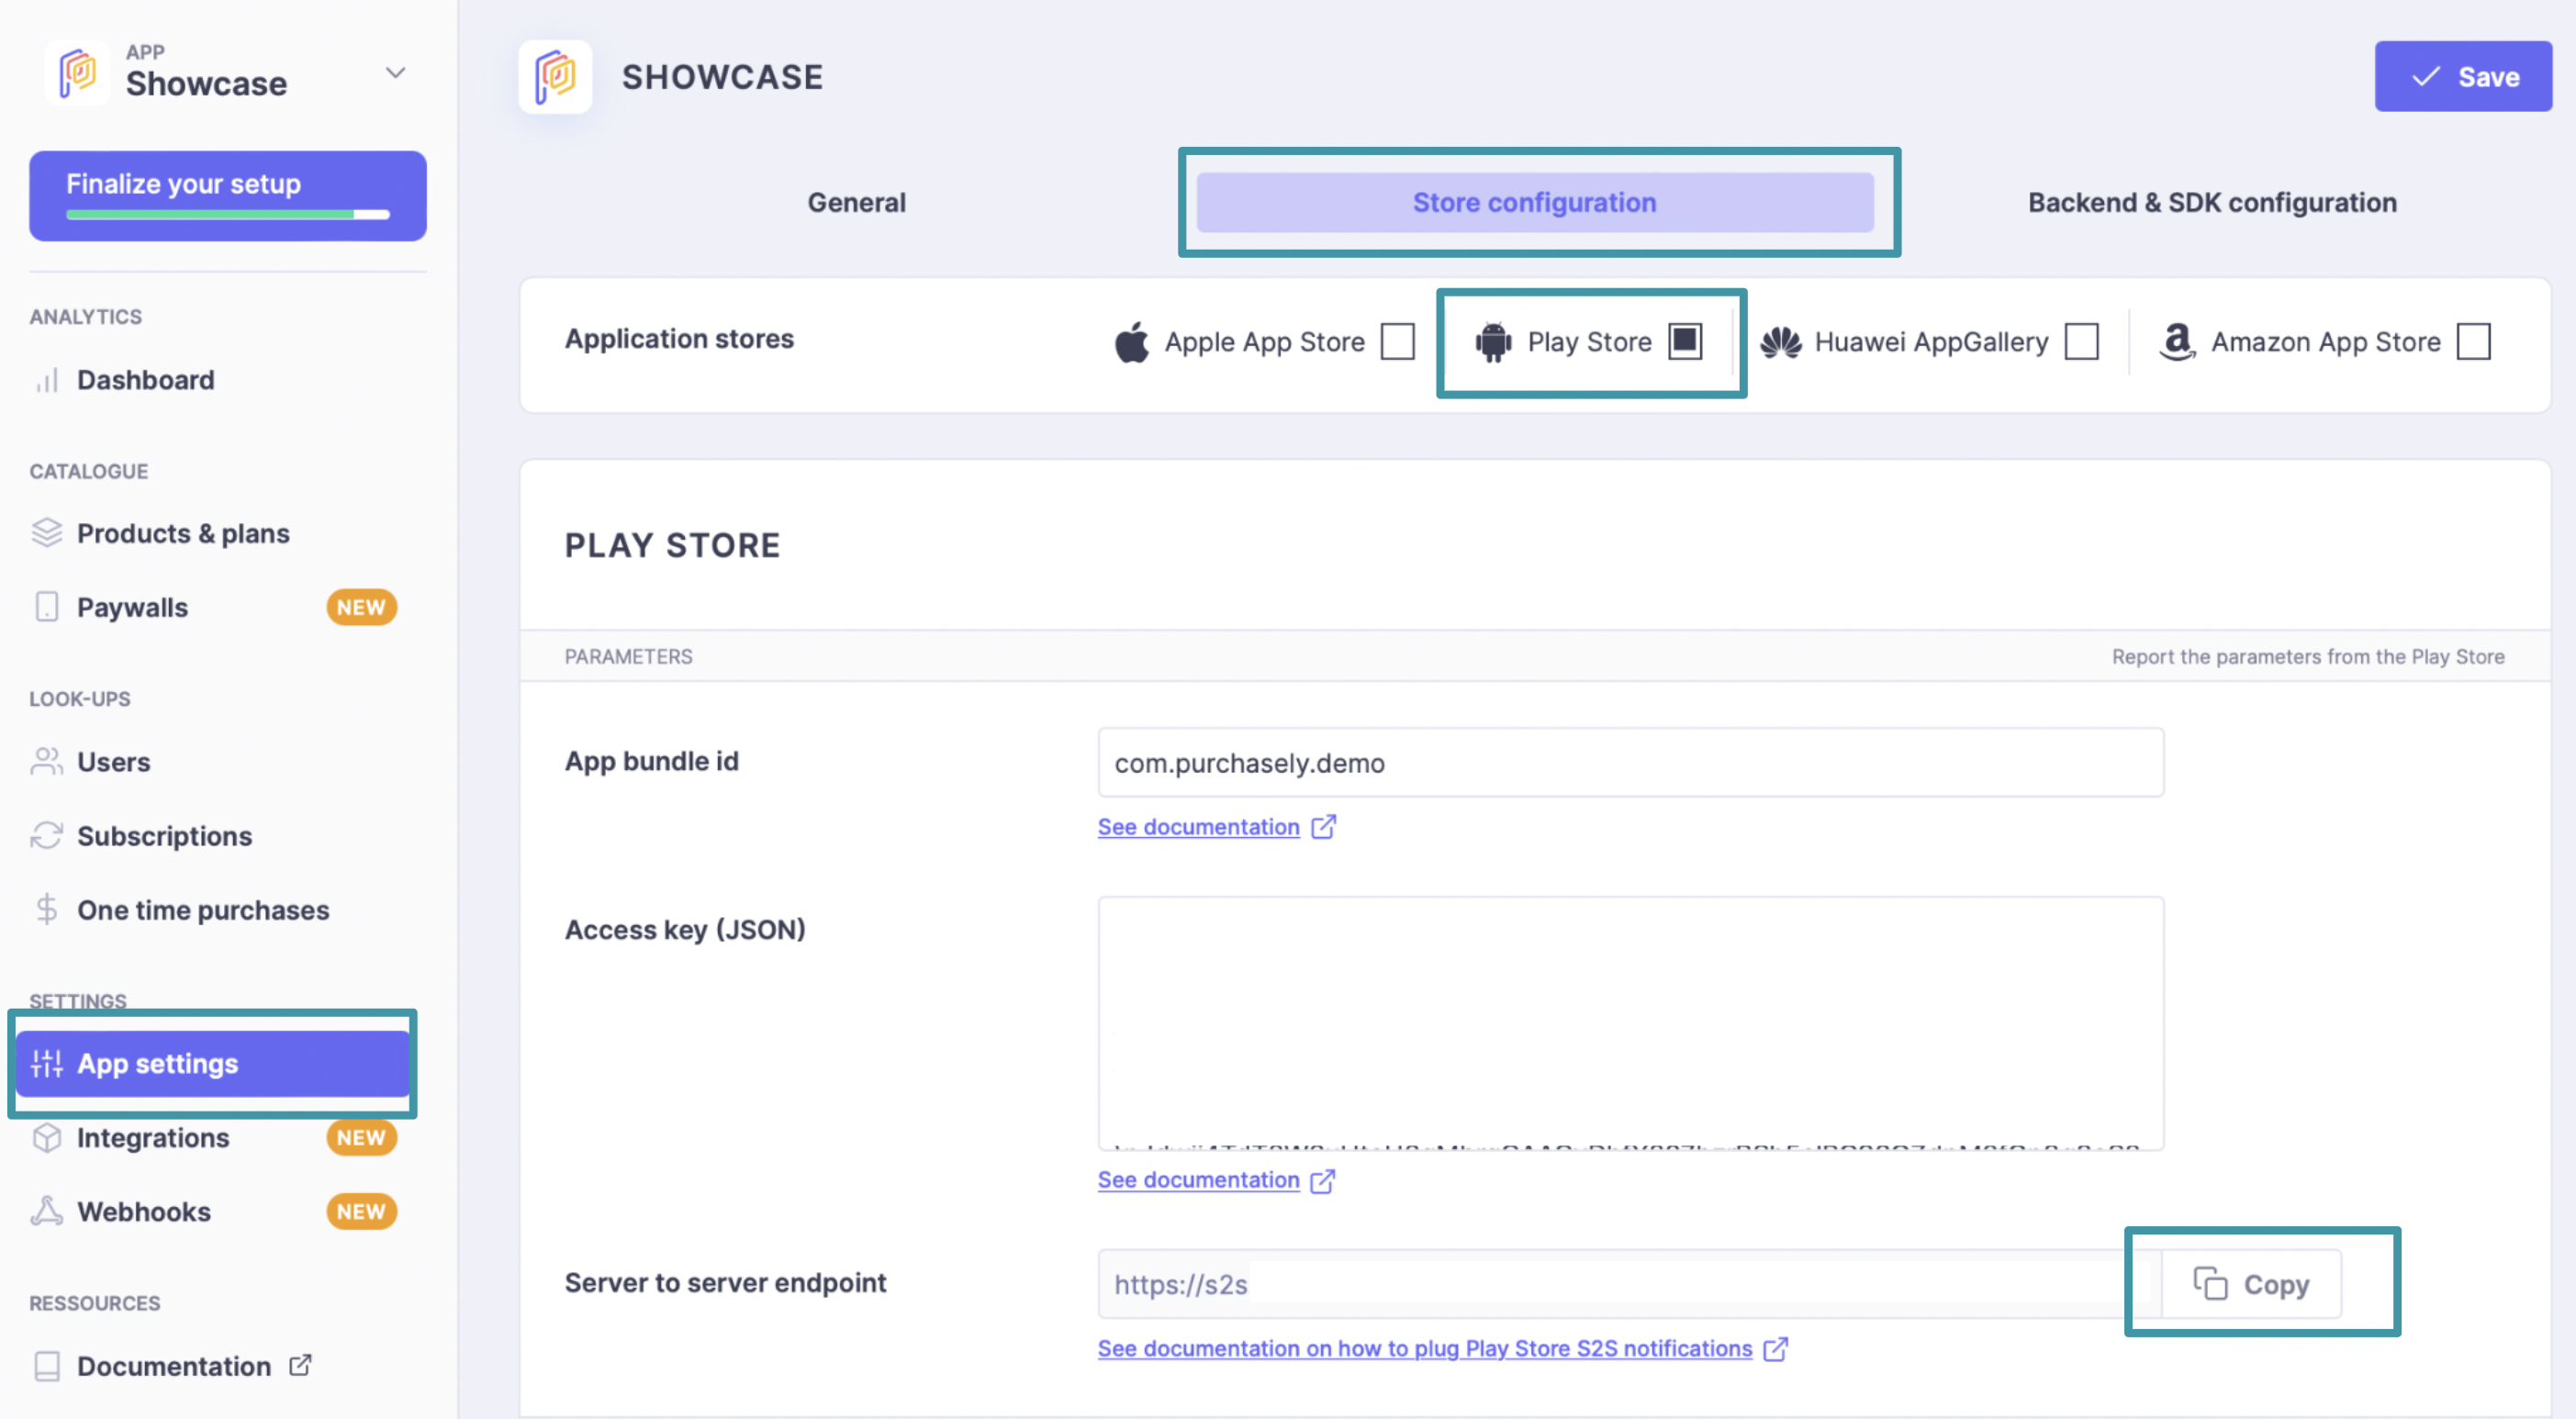
Task: Click the App bundle id input field
Action: 1629,762
